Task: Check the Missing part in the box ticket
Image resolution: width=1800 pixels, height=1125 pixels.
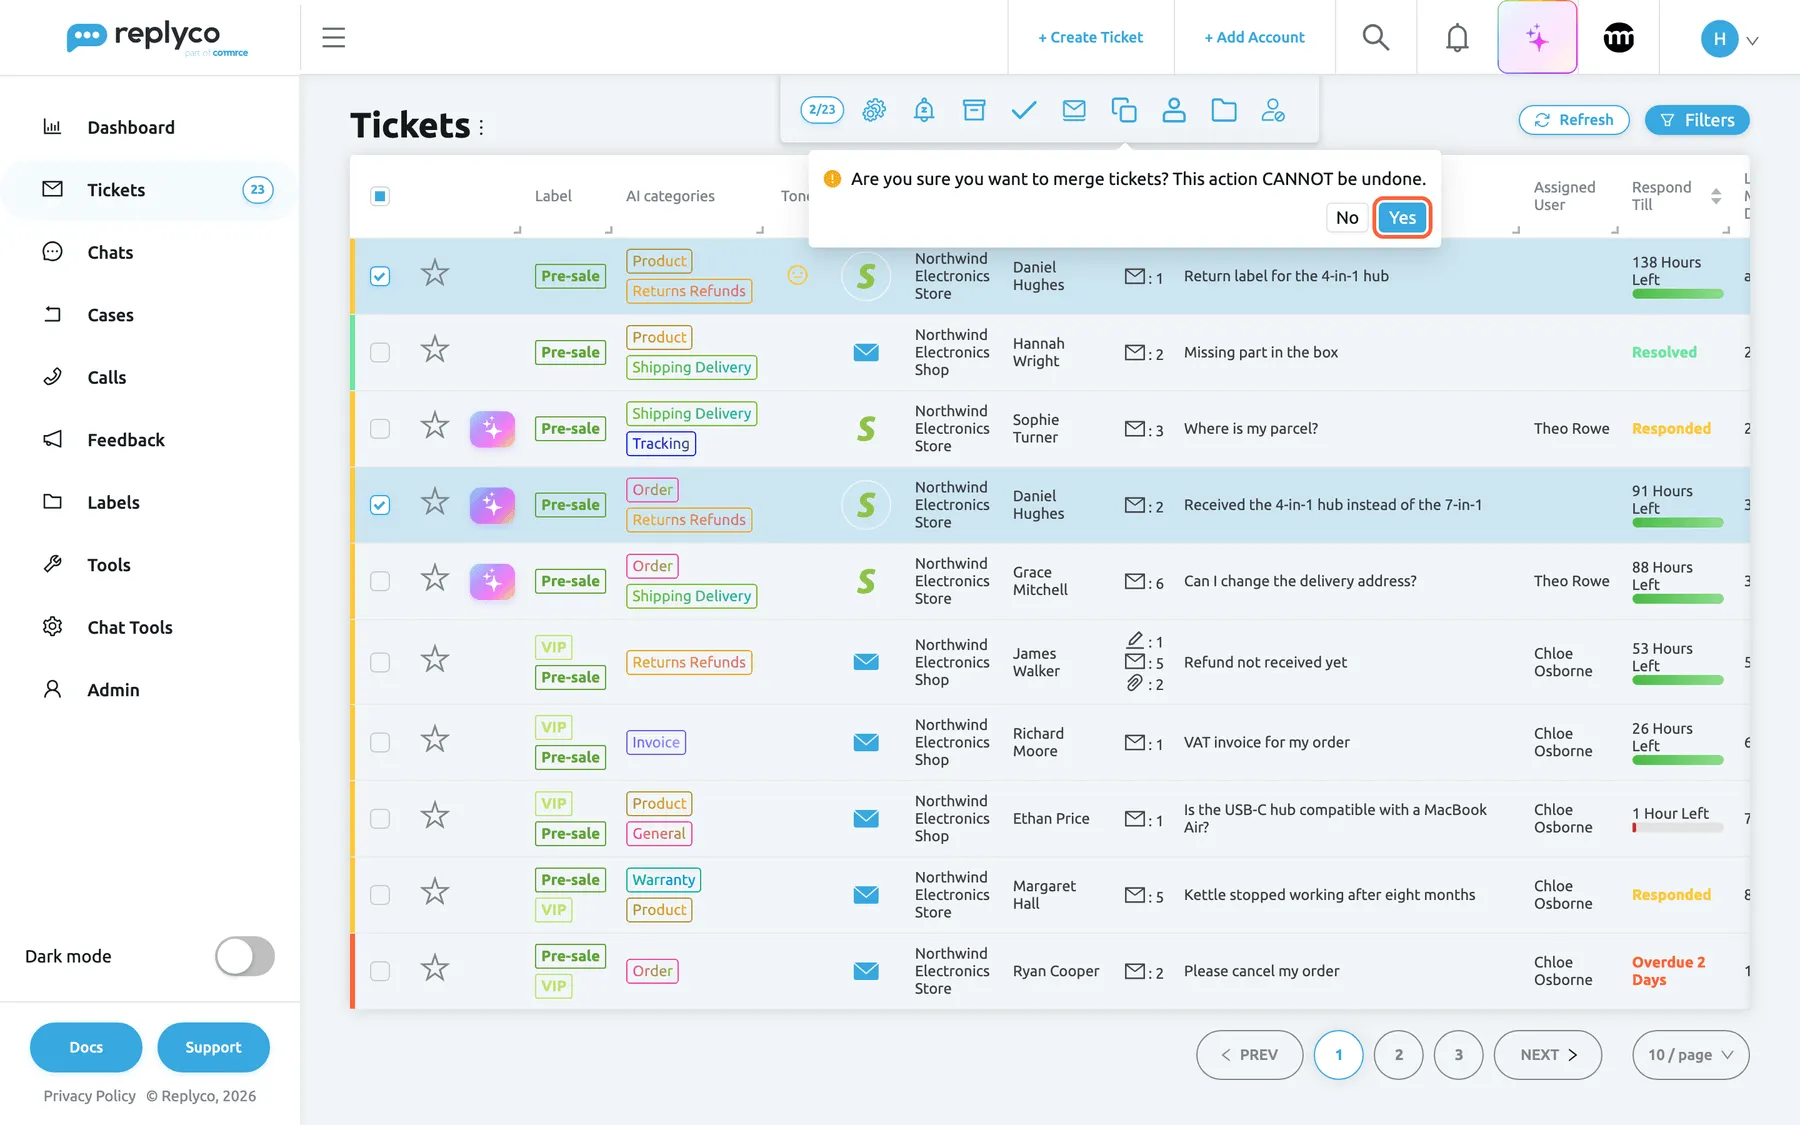Action: [380, 352]
